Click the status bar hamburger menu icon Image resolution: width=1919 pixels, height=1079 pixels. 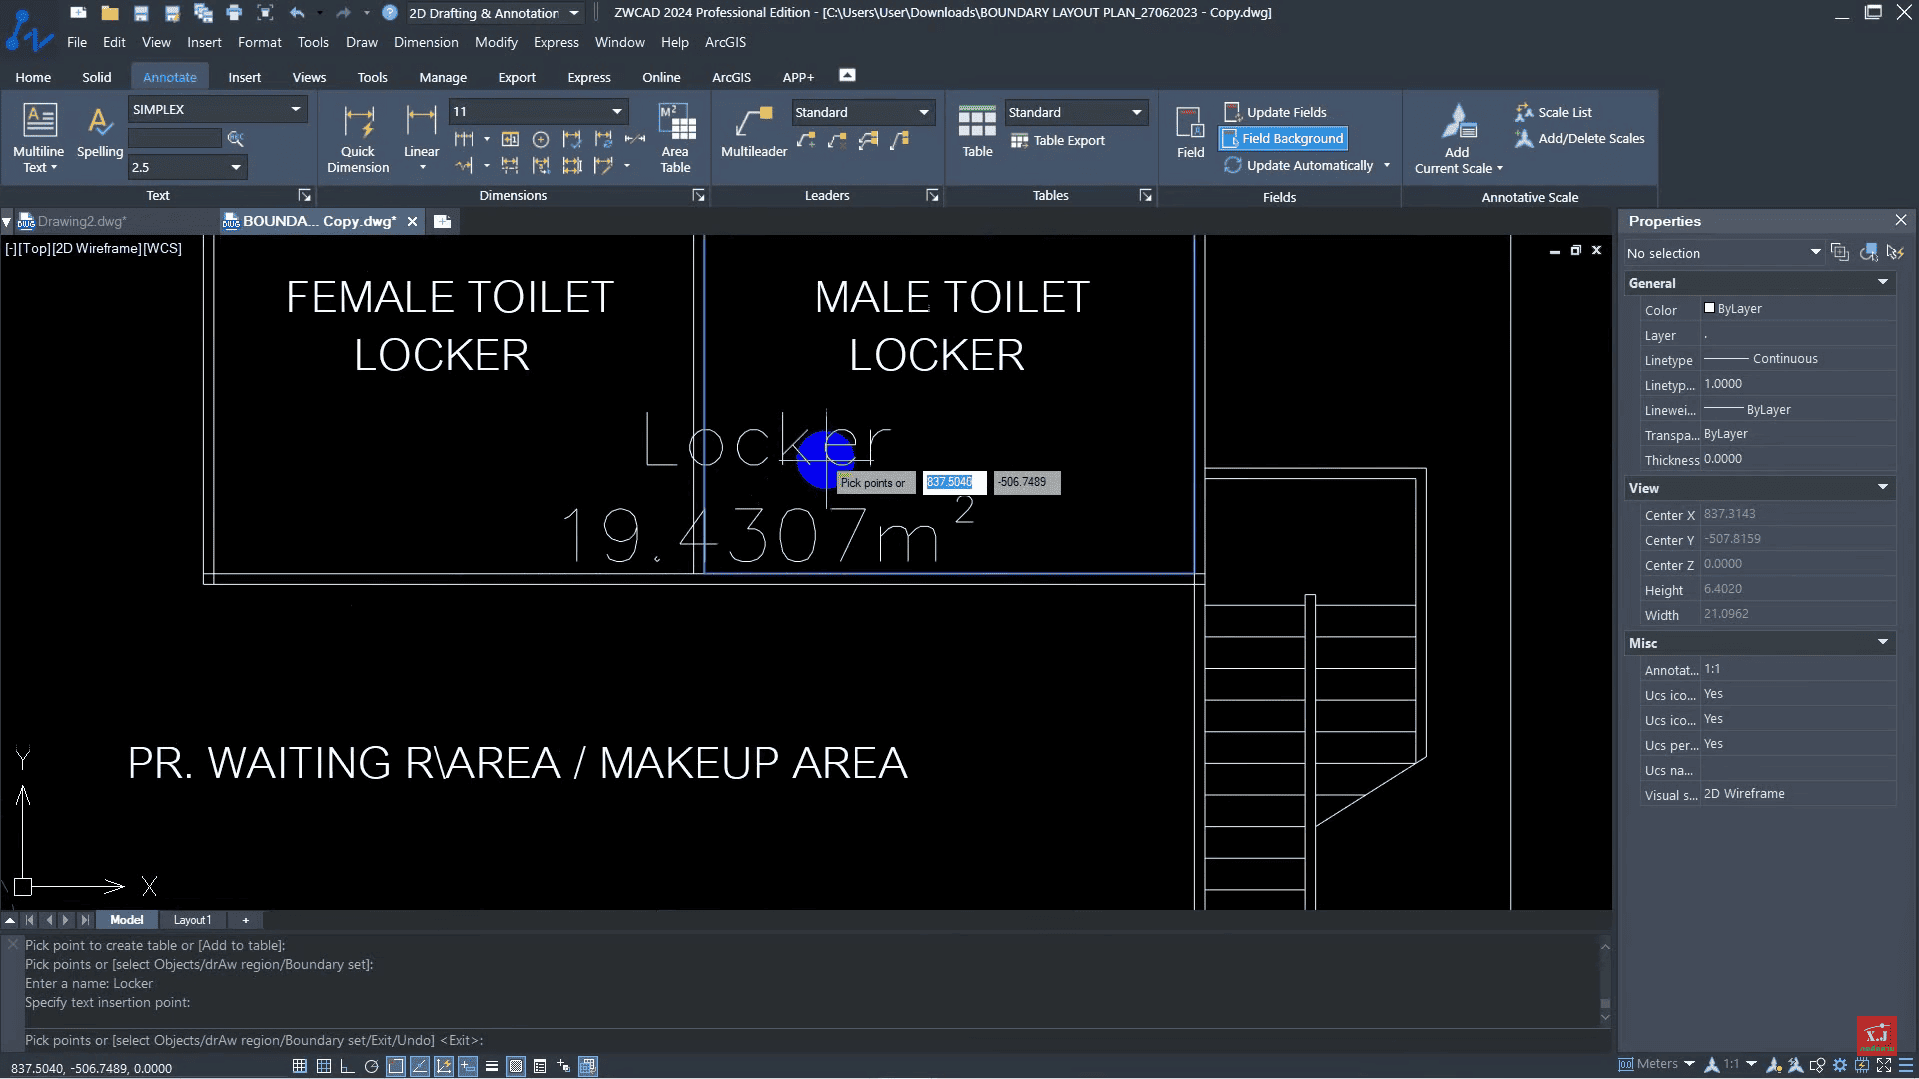[1906, 1065]
